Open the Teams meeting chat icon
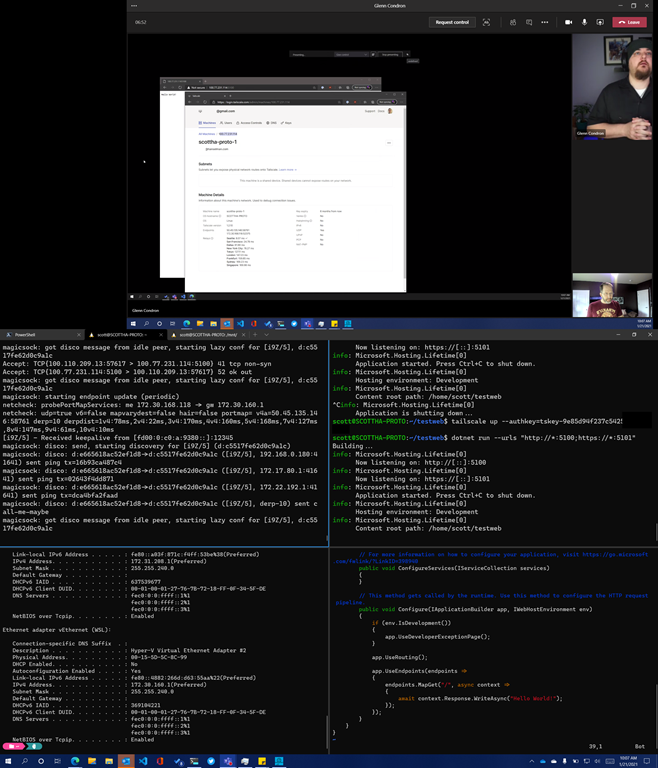The height and width of the screenshot is (768, 658). 529,22
